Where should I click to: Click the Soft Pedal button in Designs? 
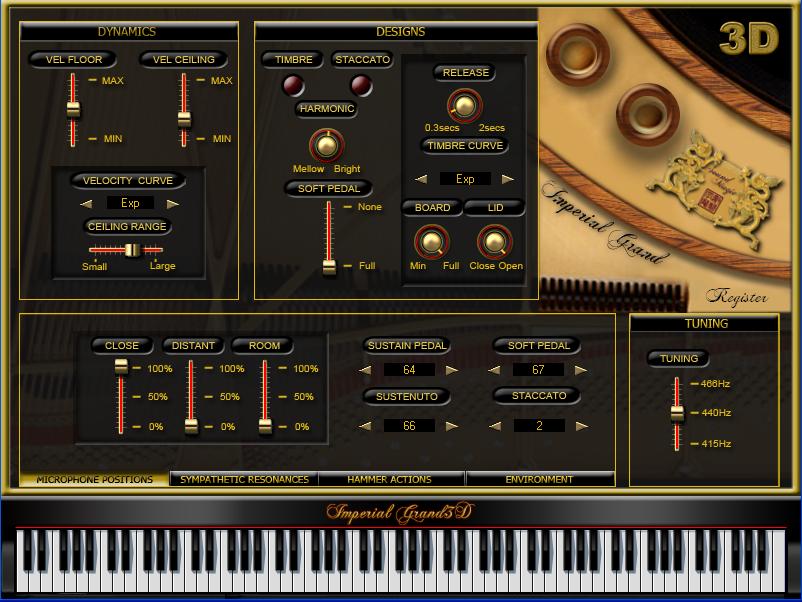pyautogui.click(x=328, y=188)
